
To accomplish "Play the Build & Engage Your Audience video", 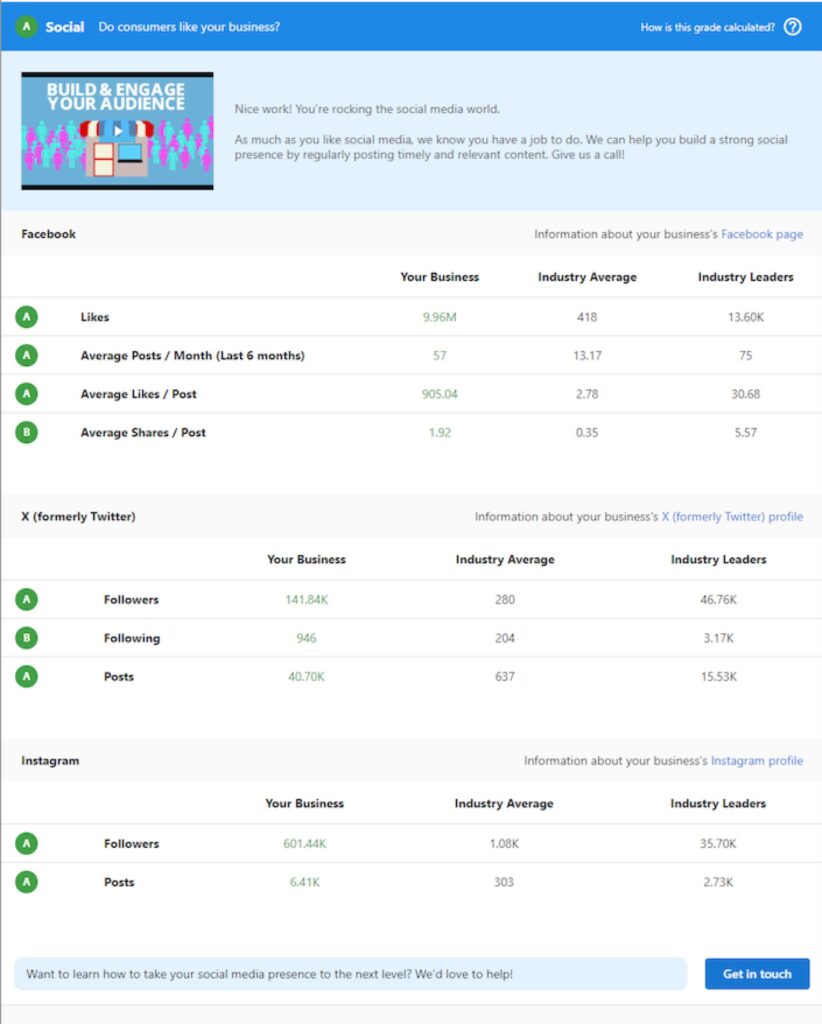I will (x=118, y=131).
